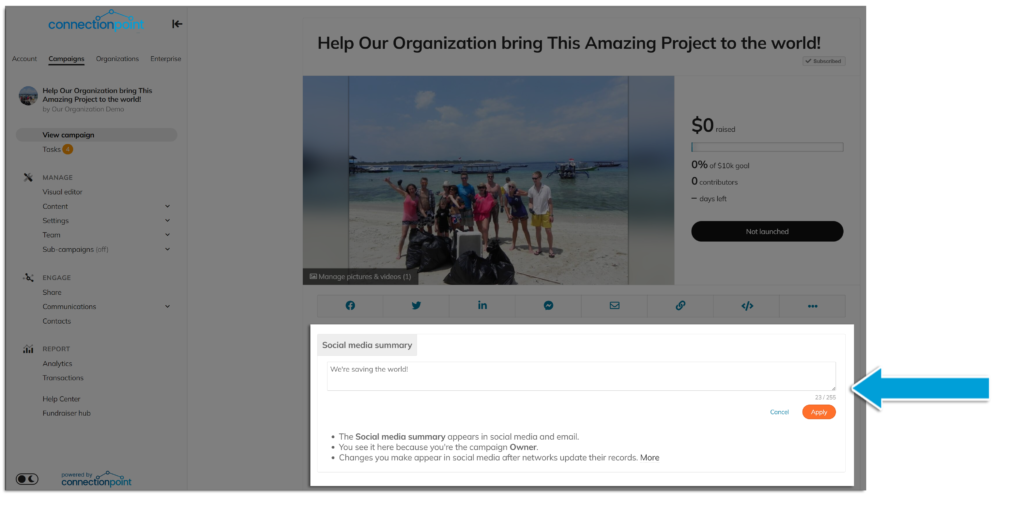Viewport: 1024px width, 510px height.
Task: Click the Social media summary text field
Action: (x=581, y=376)
